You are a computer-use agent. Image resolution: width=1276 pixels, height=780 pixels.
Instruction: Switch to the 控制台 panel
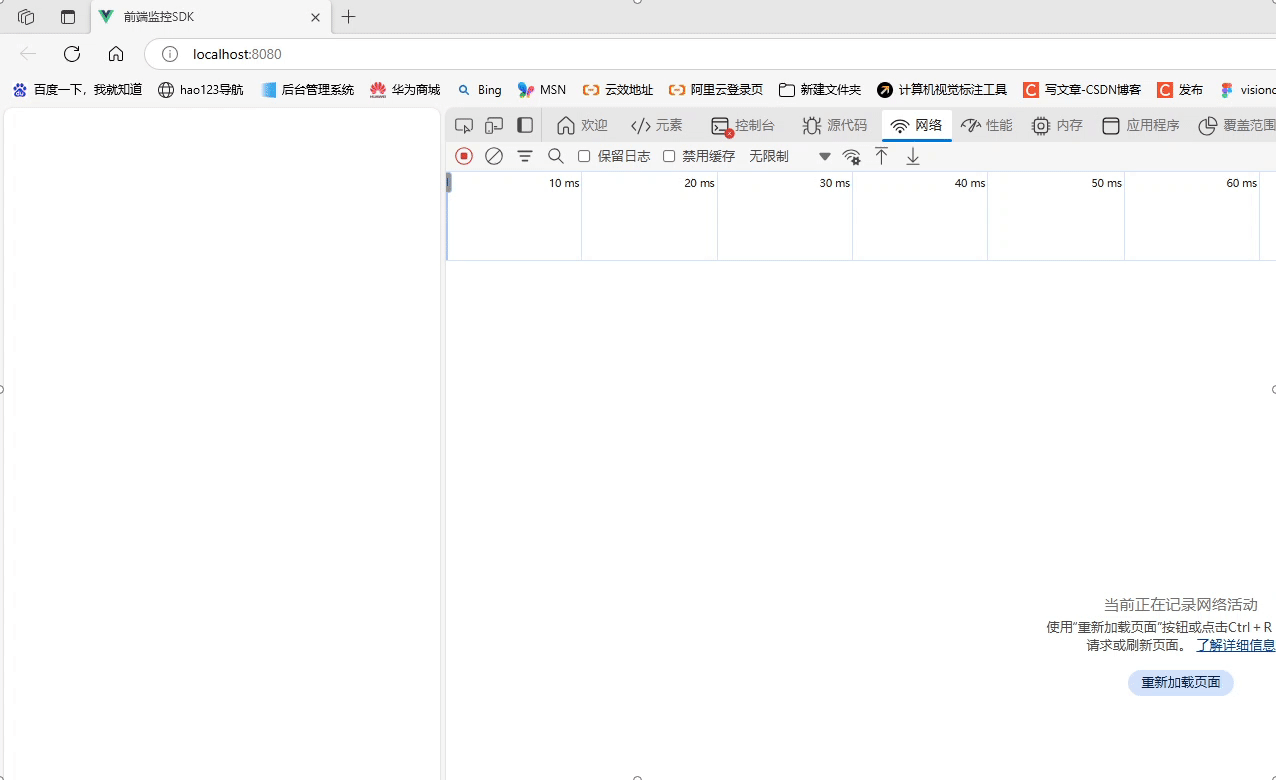click(744, 125)
